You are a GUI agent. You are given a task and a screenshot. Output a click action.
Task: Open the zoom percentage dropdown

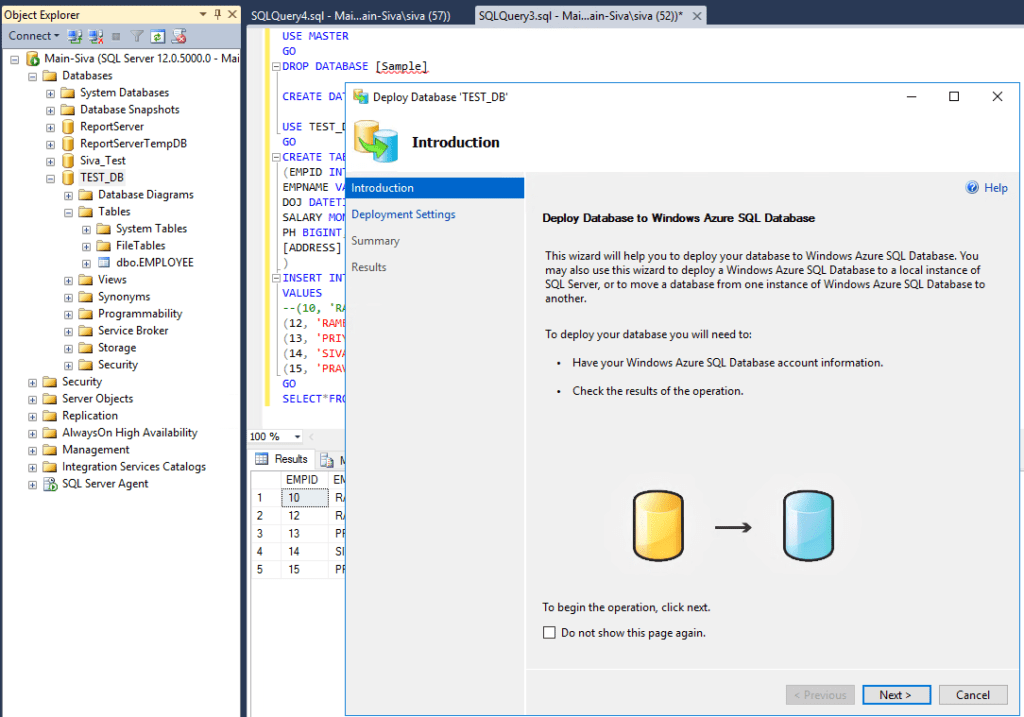297,437
